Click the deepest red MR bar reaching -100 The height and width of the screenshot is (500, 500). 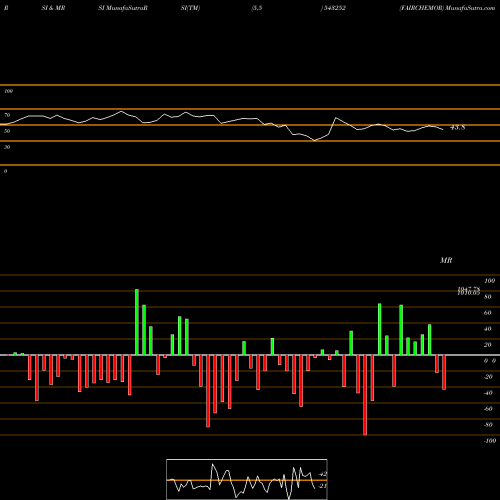coord(365,395)
